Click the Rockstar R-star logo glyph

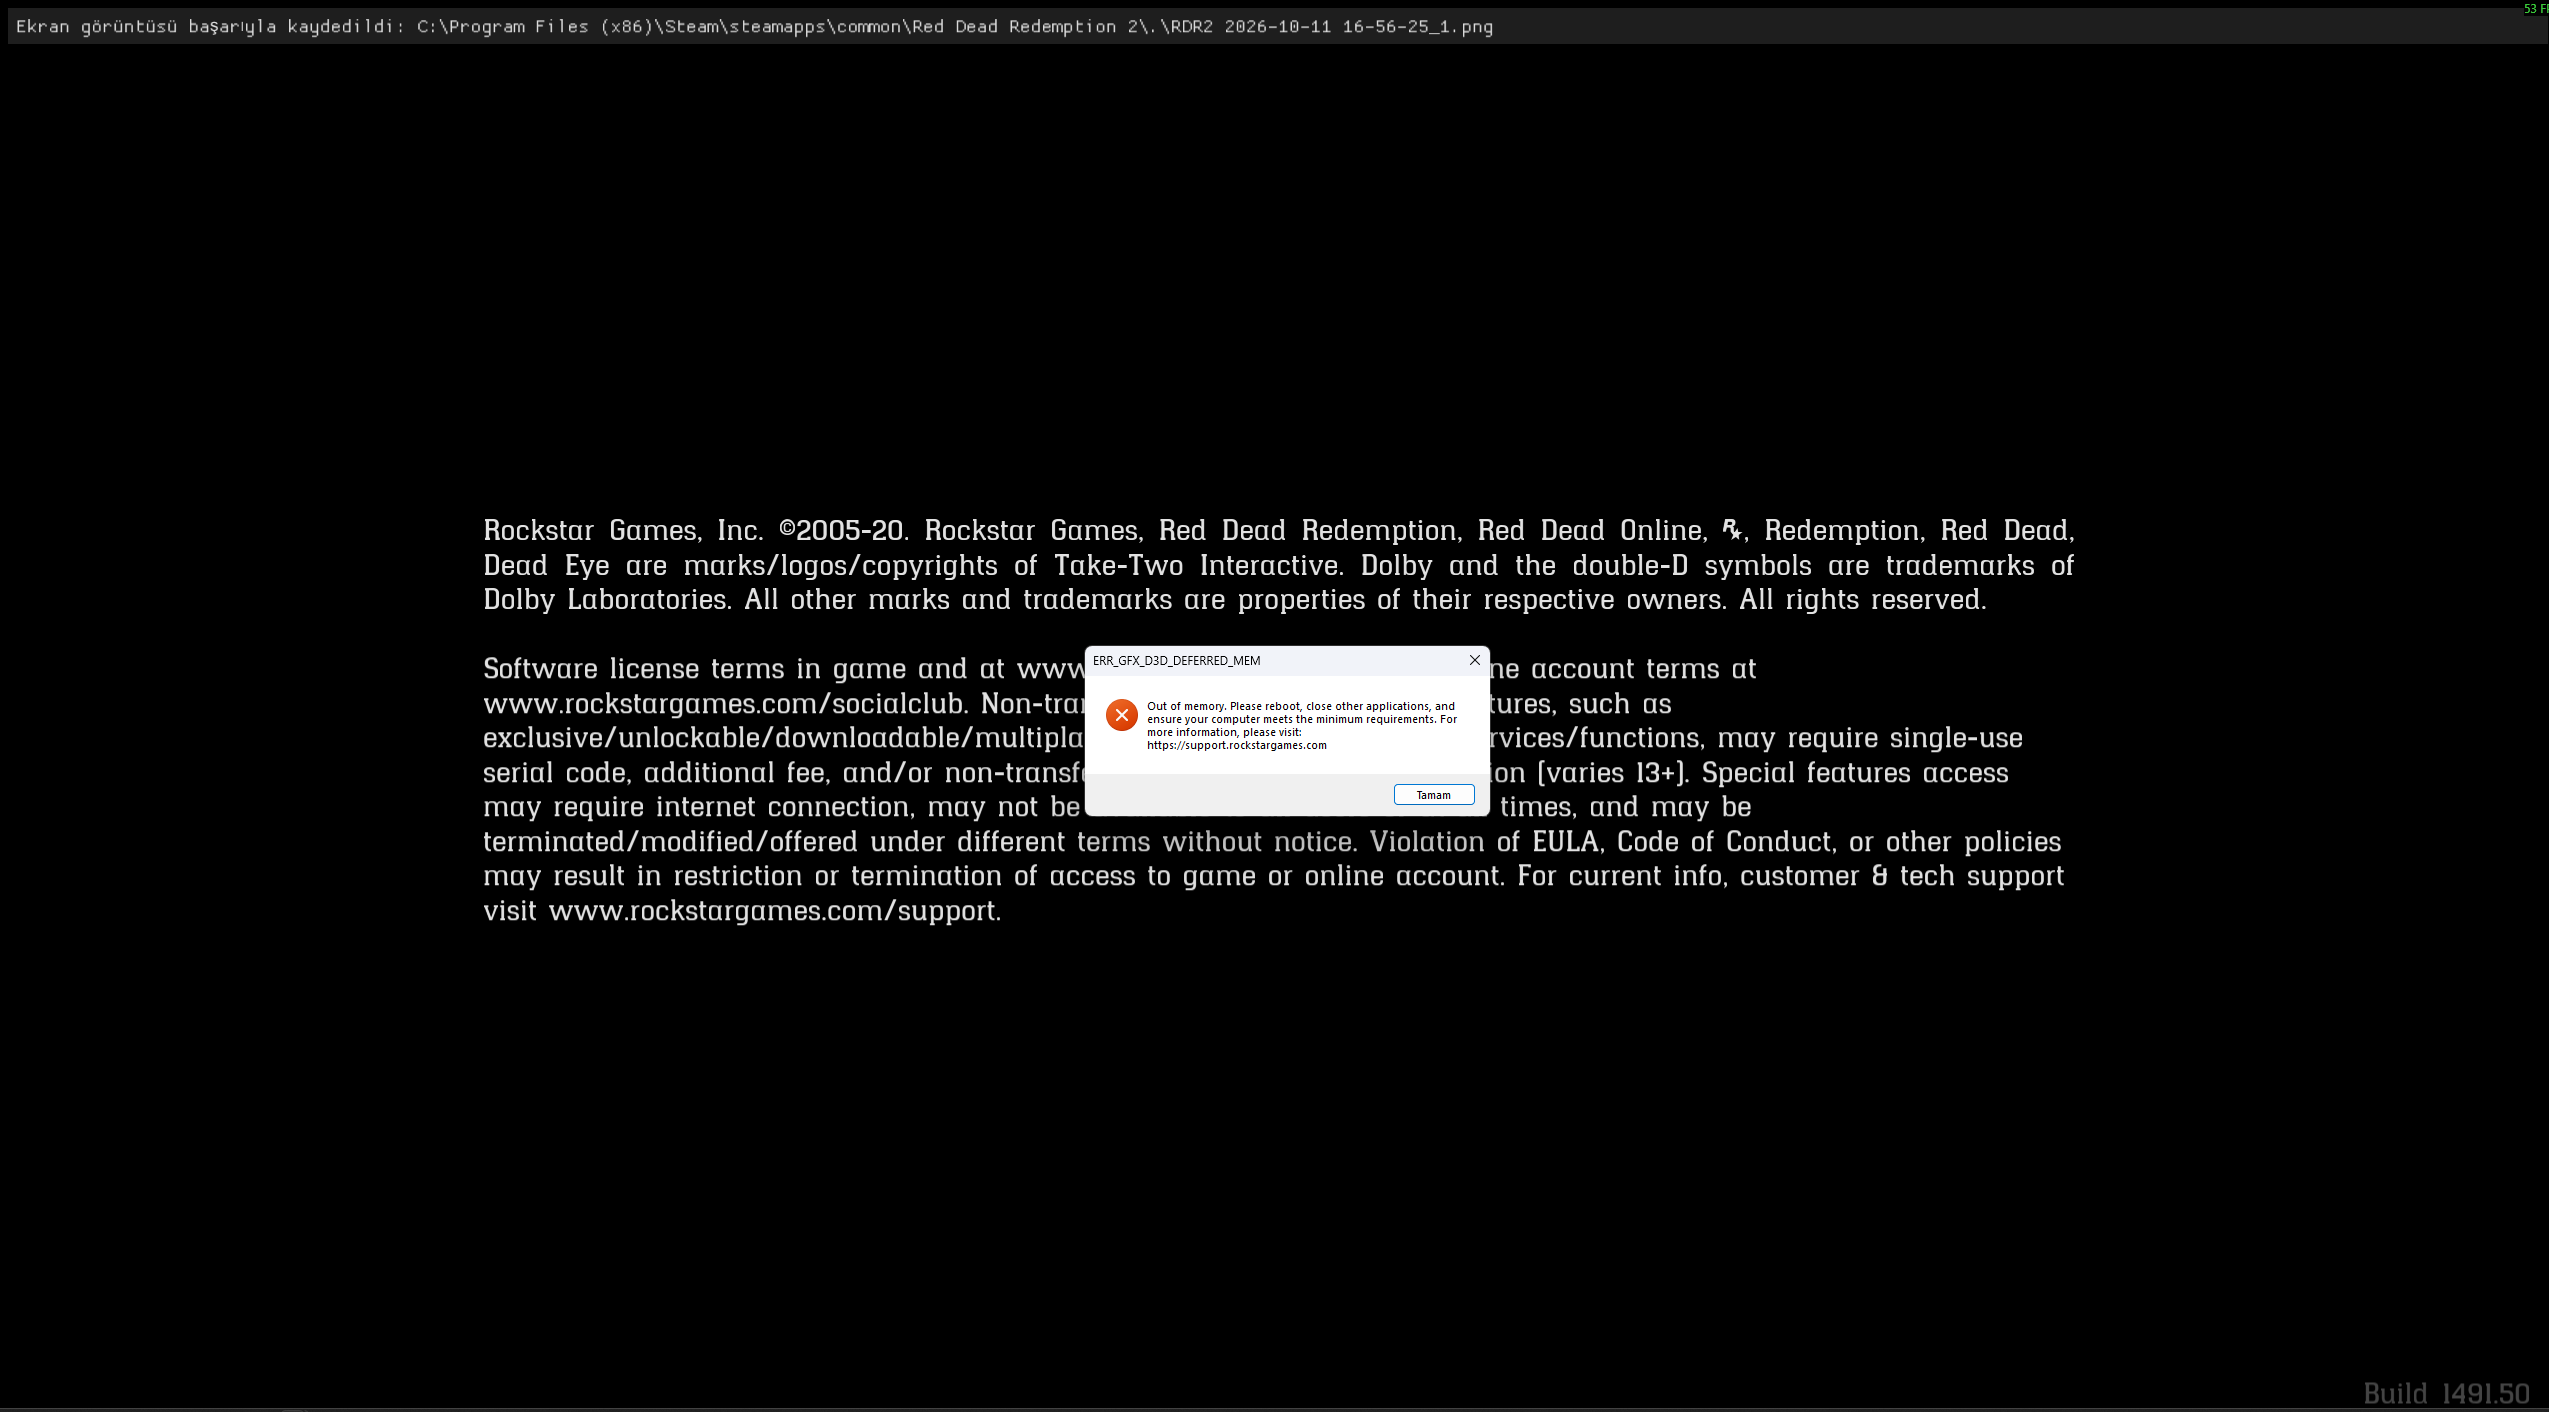coord(1731,529)
